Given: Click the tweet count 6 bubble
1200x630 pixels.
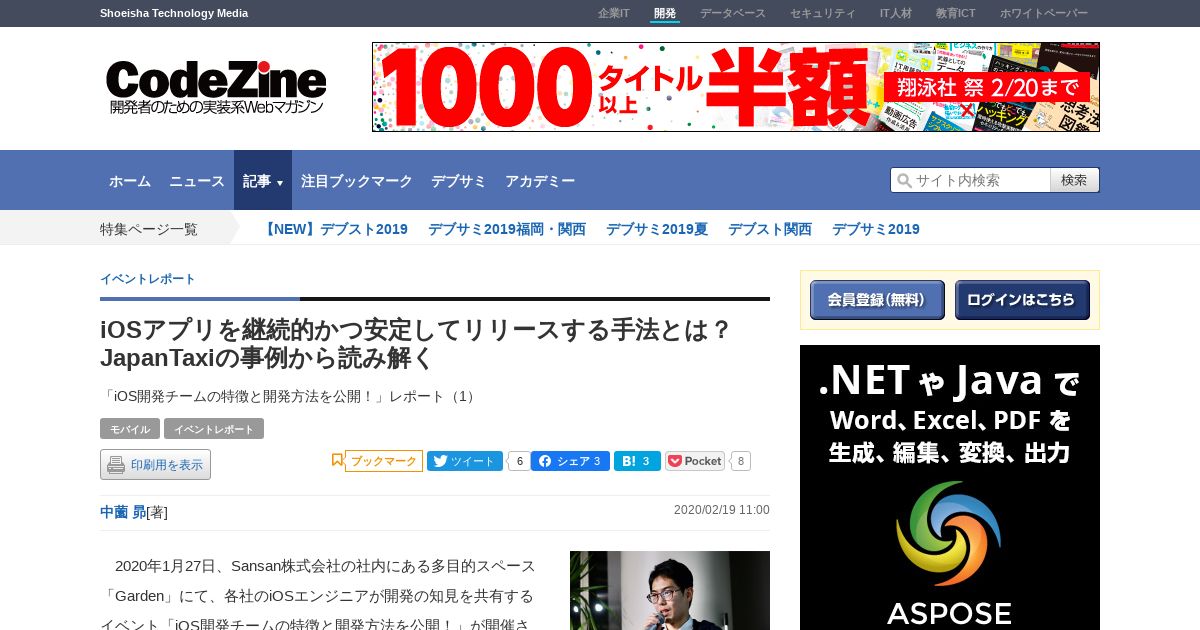Looking at the screenshot, I should coord(518,461).
